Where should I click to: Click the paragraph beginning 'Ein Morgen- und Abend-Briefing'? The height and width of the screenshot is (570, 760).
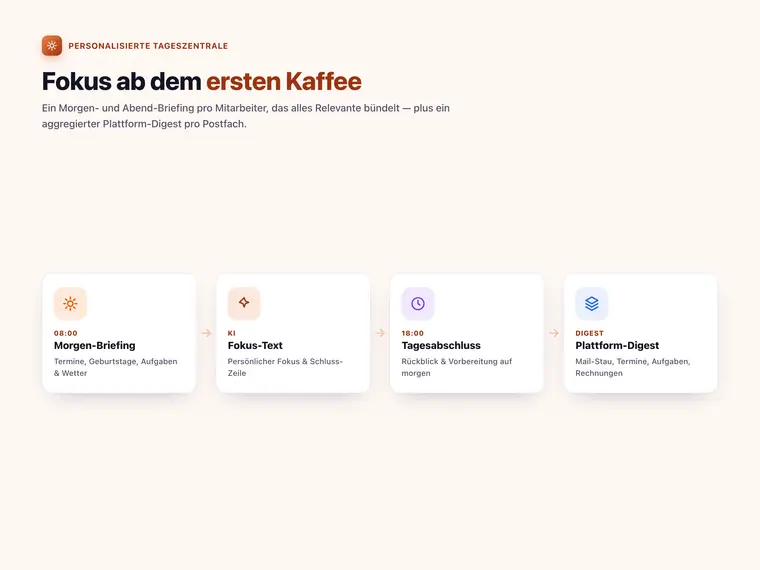pyautogui.click(x=246, y=116)
